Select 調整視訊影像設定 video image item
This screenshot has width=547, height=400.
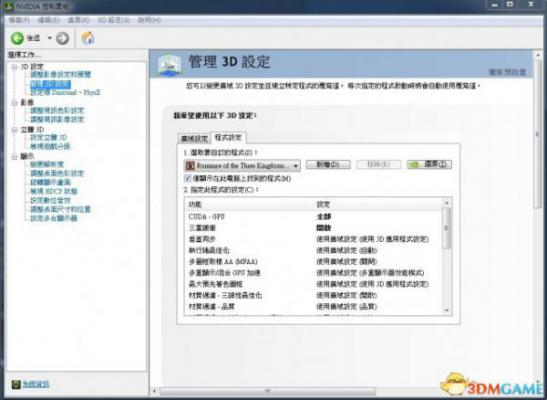57,119
